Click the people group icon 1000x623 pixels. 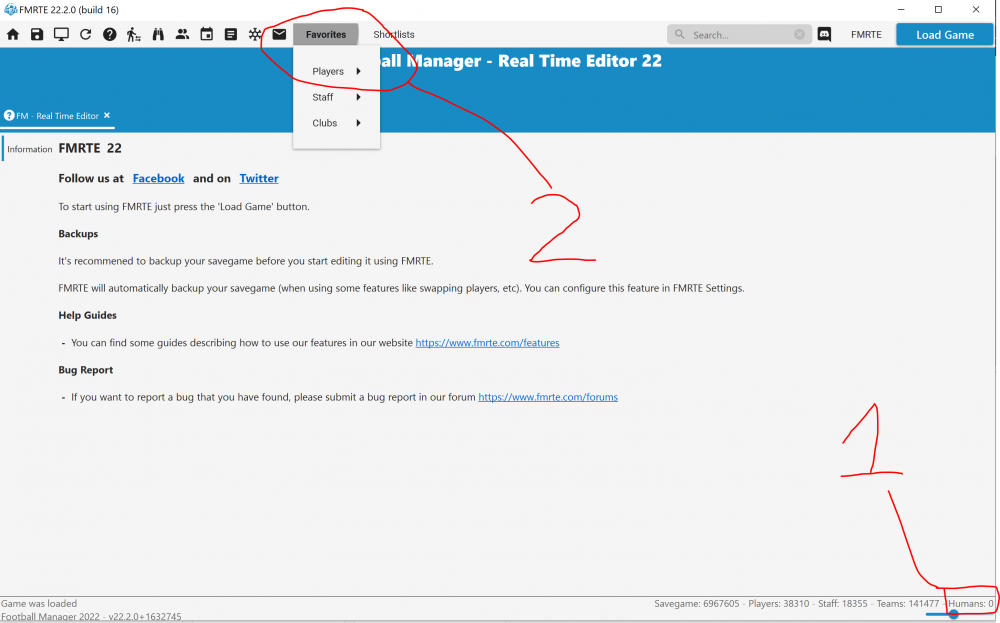coord(182,34)
